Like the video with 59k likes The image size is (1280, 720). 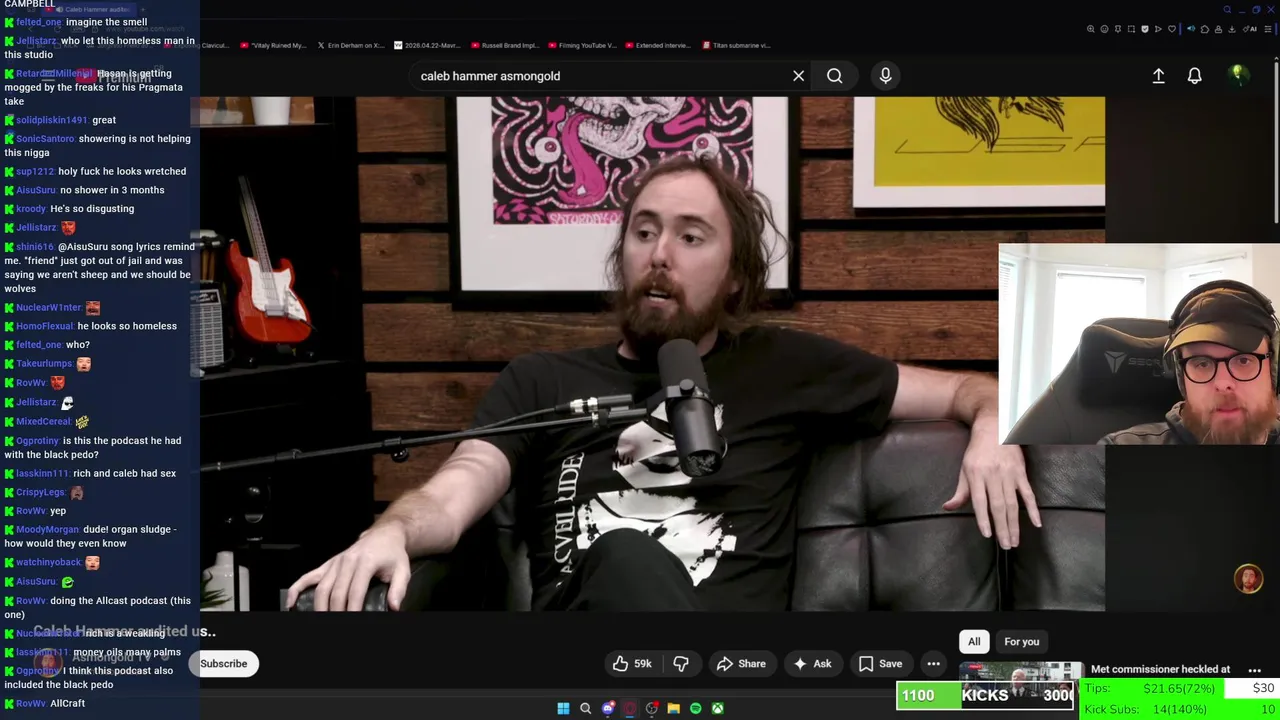coord(632,664)
